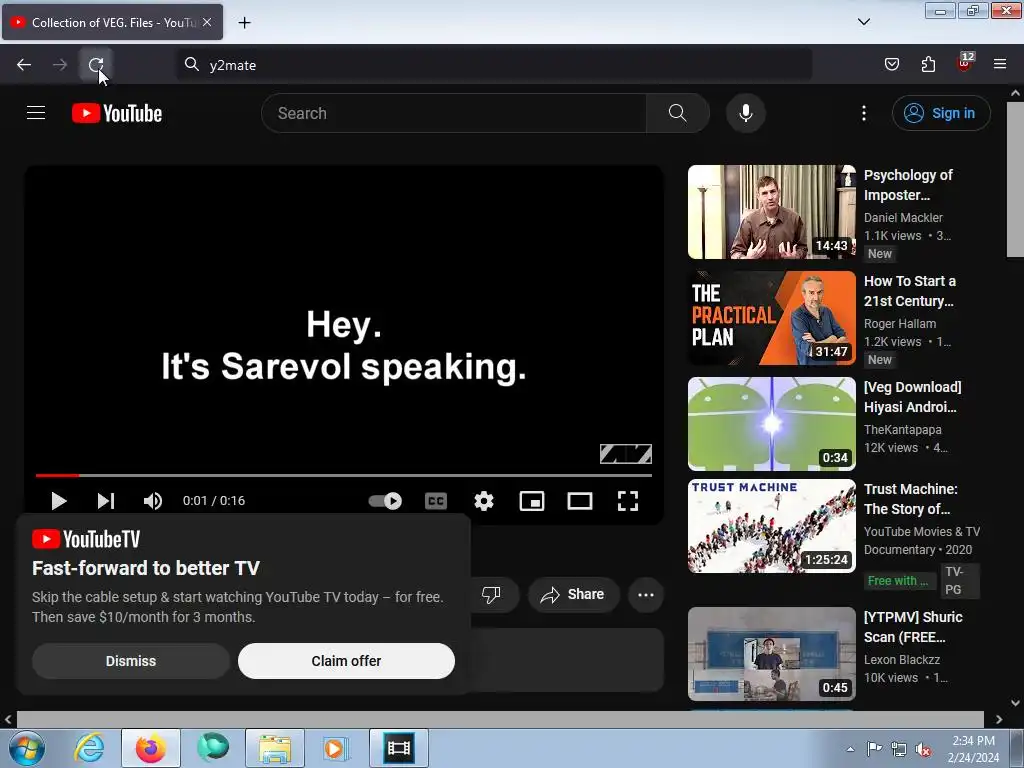The width and height of the screenshot is (1024, 768).
Task: Share the video
Action: (573, 594)
